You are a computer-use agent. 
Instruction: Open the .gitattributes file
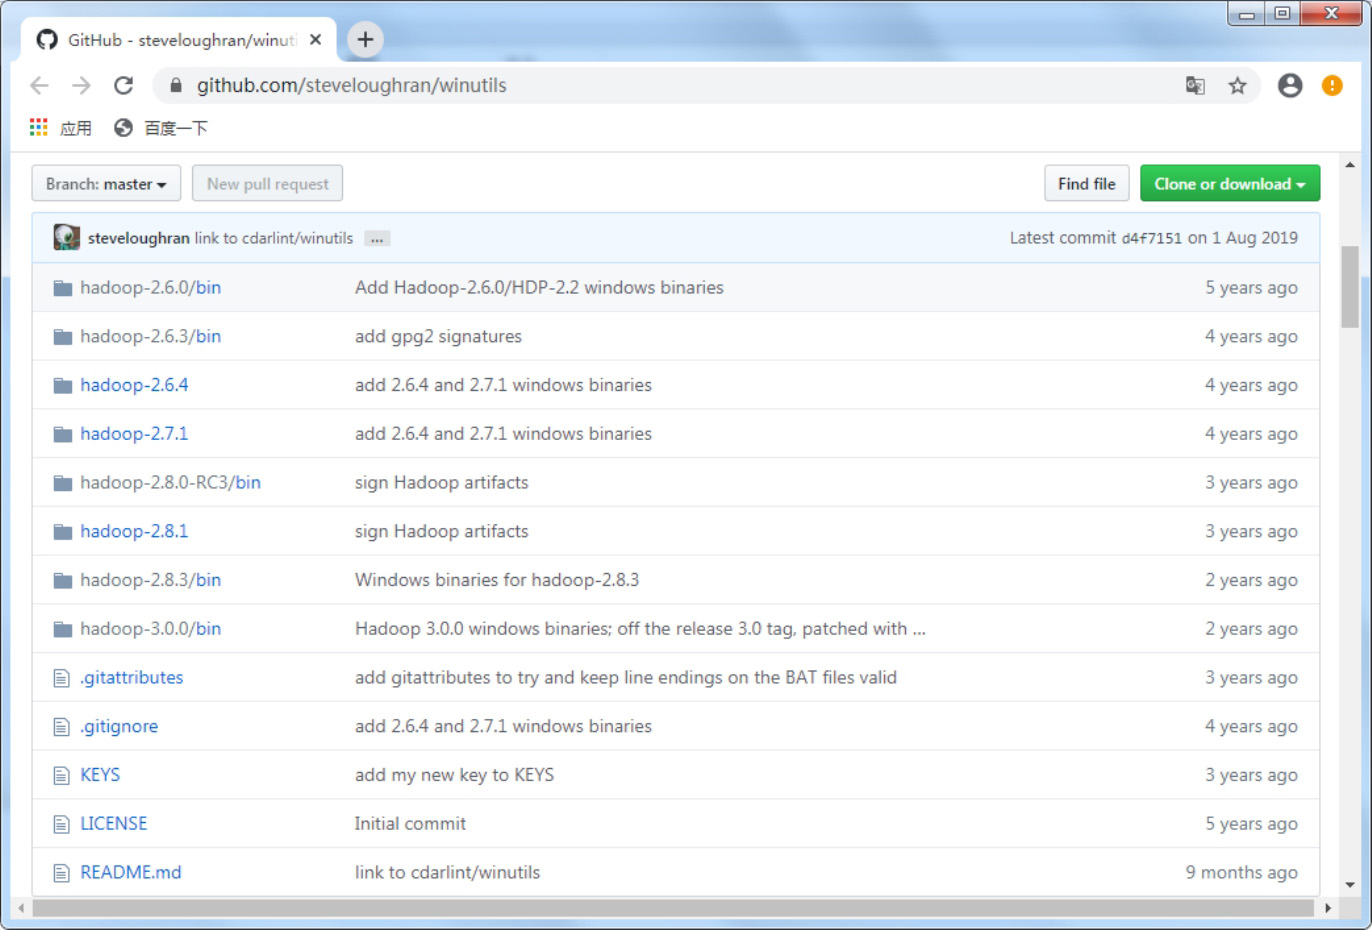pos(132,678)
